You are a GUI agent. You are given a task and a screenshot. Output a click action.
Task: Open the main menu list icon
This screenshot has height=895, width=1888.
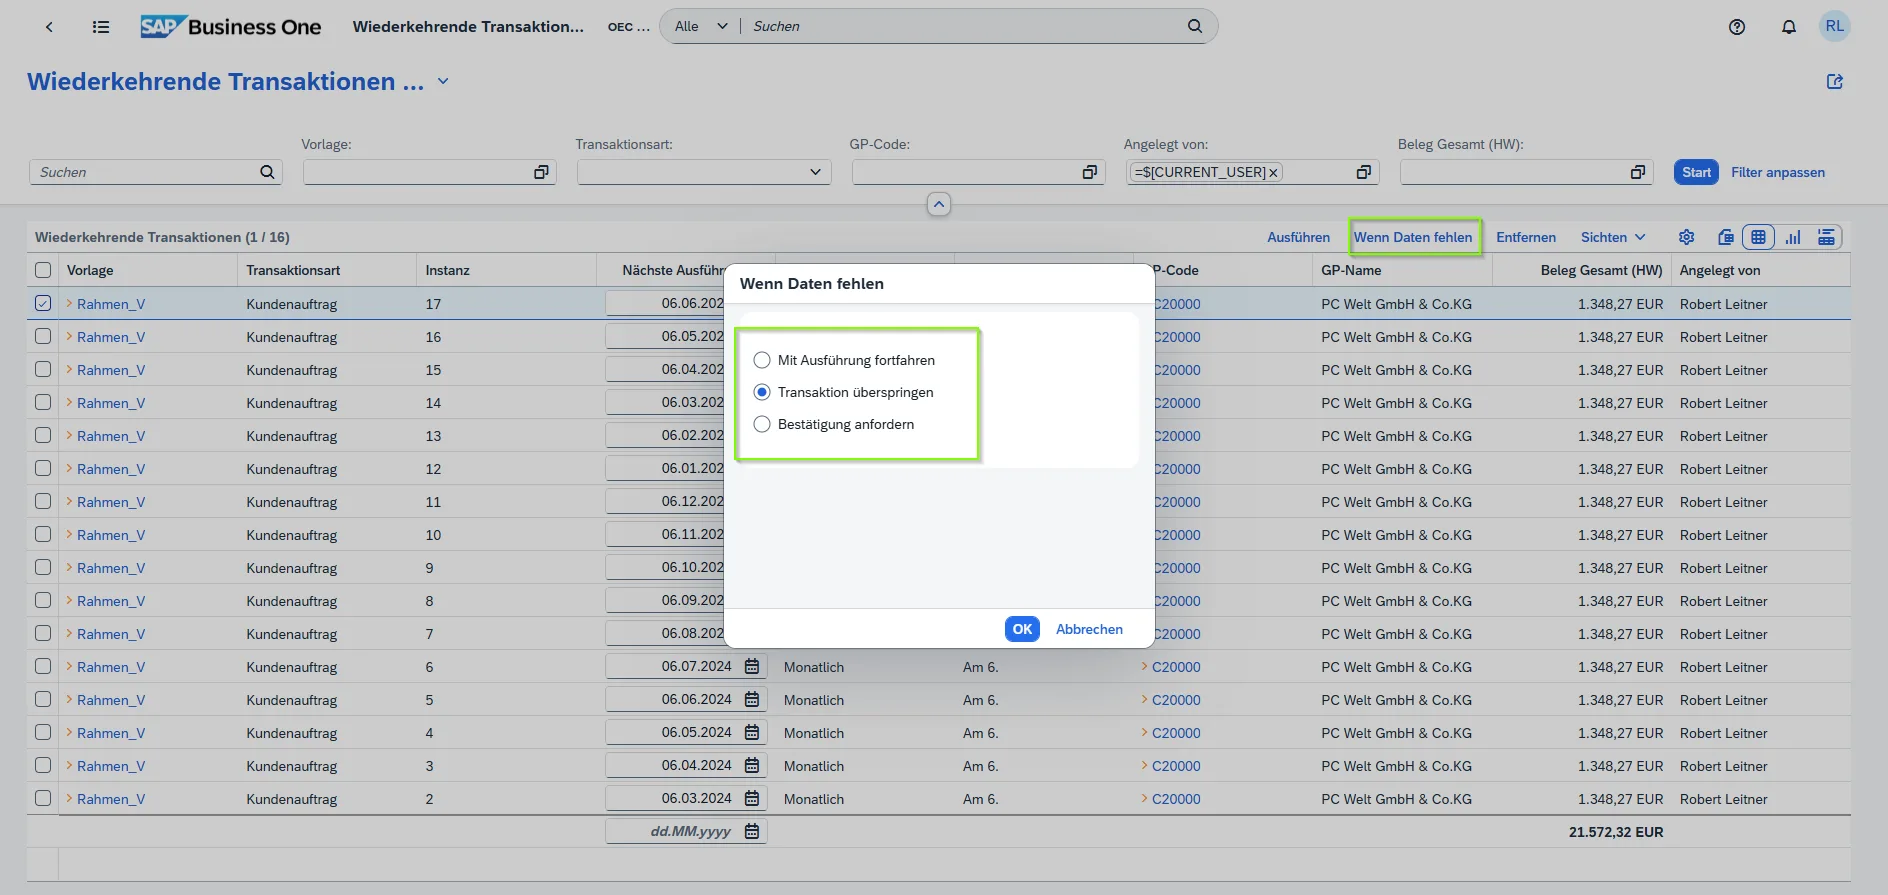pyautogui.click(x=101, y=27)
